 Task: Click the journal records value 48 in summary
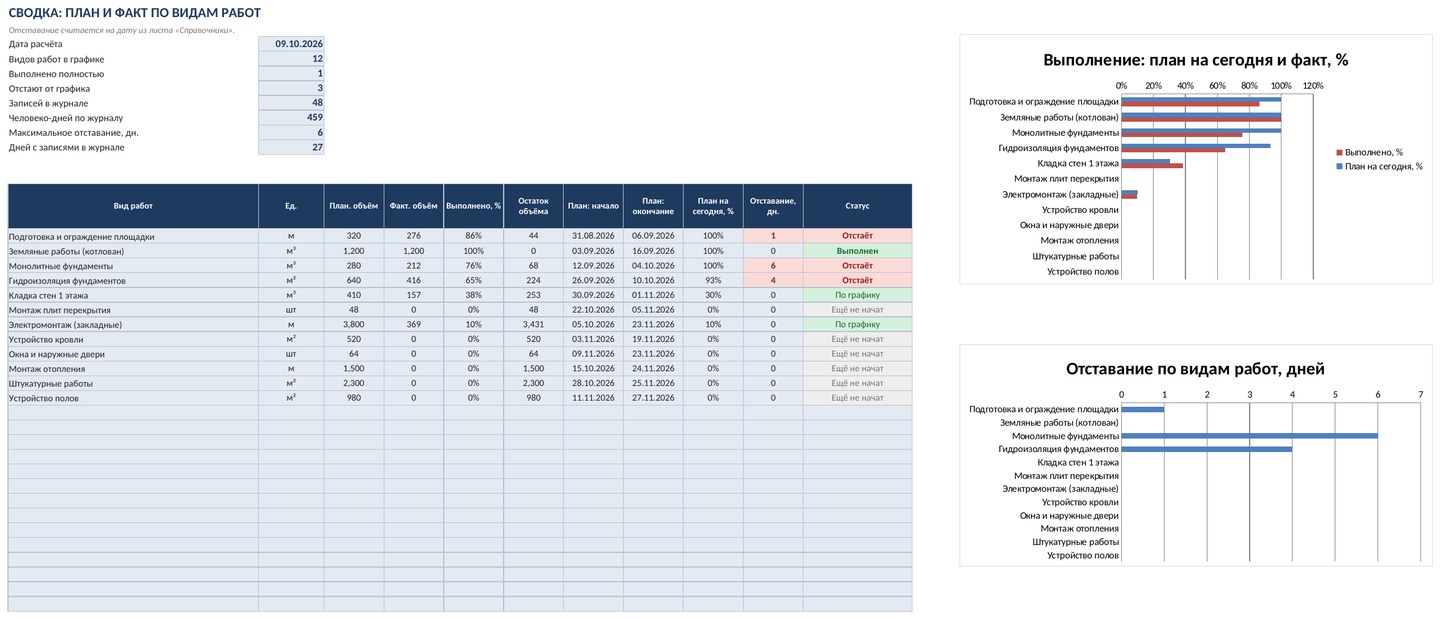tap(291, 103)
